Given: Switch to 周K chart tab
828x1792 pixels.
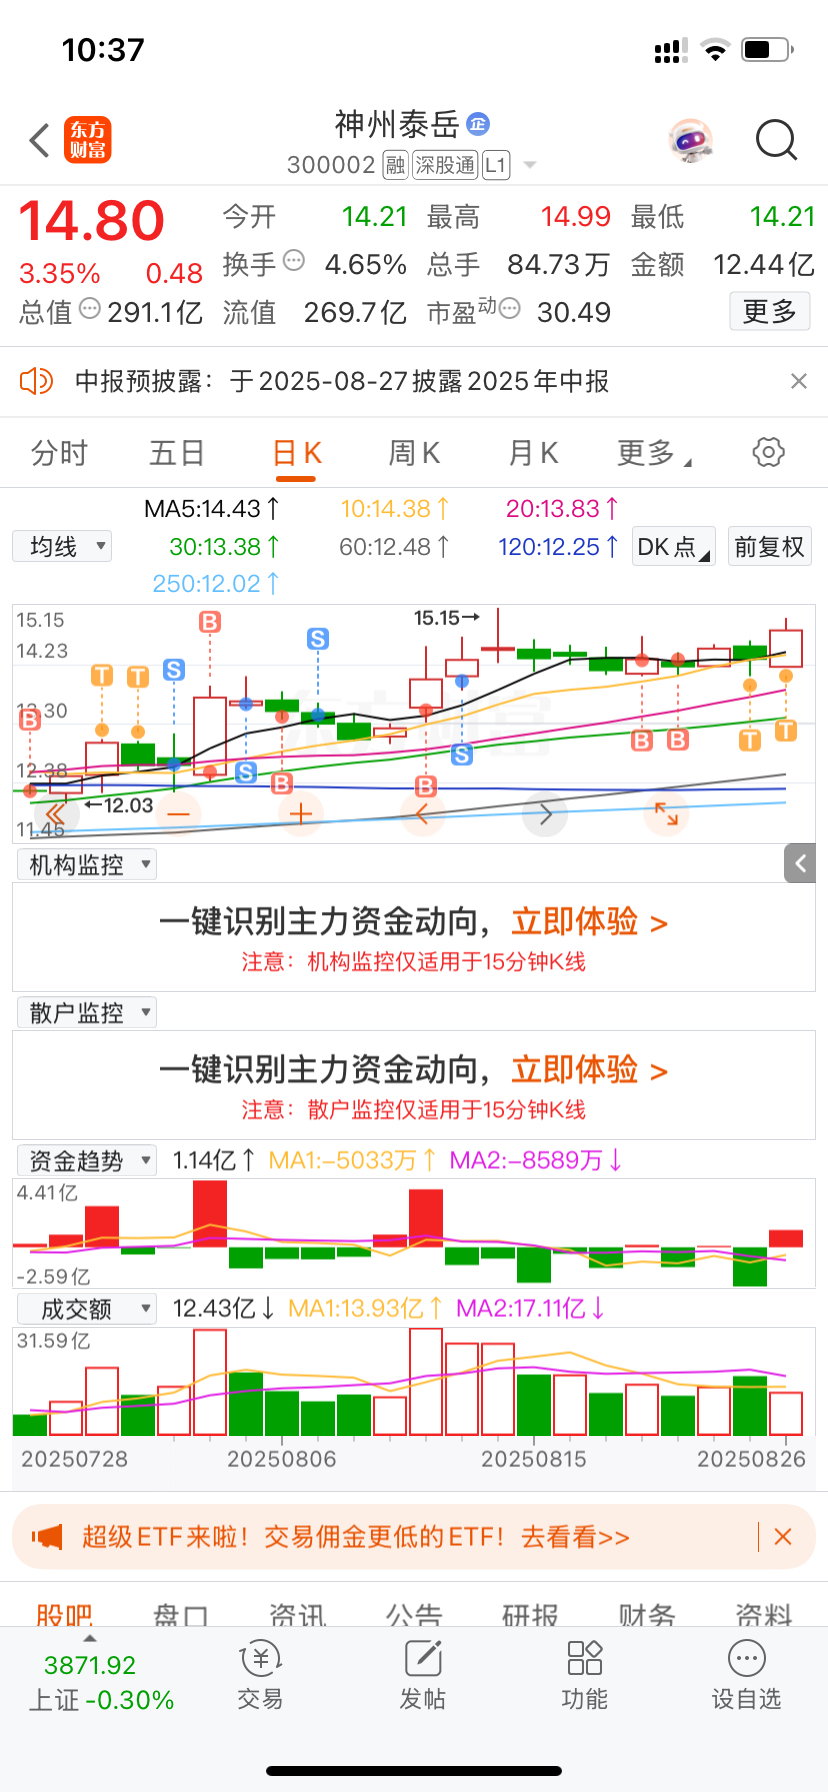Looking at the screenshot, I should (x=414, y=453).
